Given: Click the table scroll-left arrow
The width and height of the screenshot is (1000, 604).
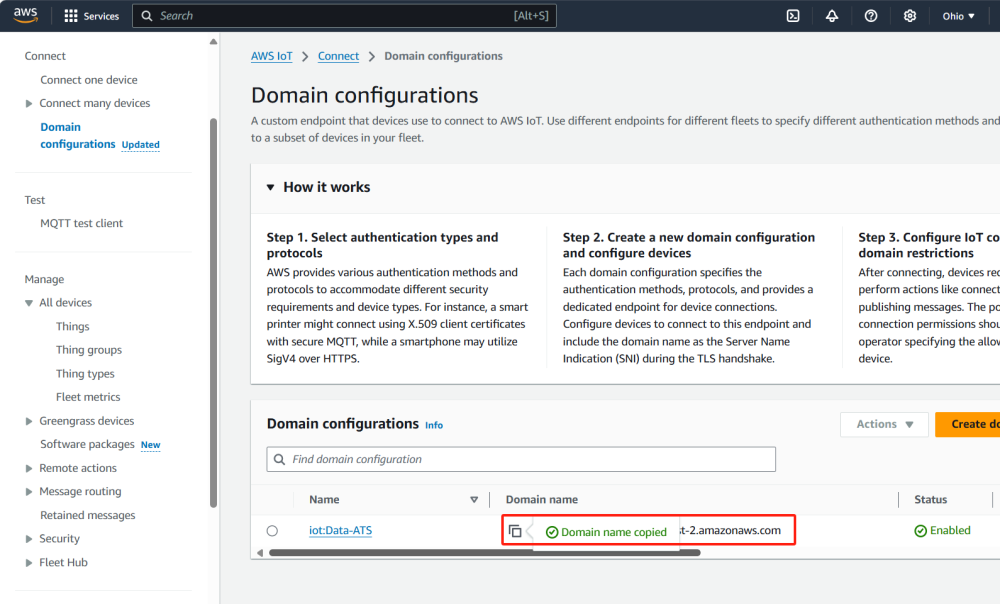Looking at the screenshot, I should tap(260, 552).
